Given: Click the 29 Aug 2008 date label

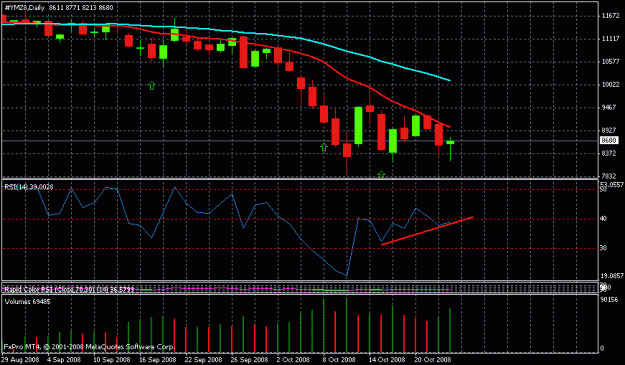Looking at the screenshot, I should click(x=20, y=359).
